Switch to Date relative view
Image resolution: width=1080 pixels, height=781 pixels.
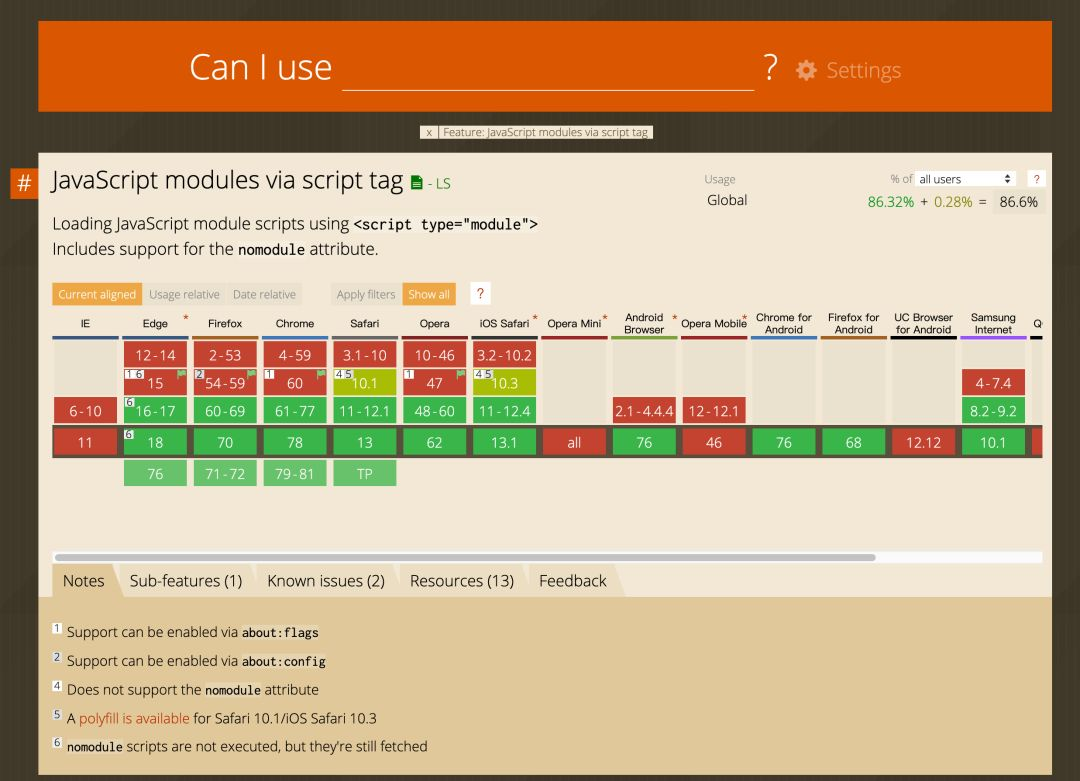click(264, 294)
